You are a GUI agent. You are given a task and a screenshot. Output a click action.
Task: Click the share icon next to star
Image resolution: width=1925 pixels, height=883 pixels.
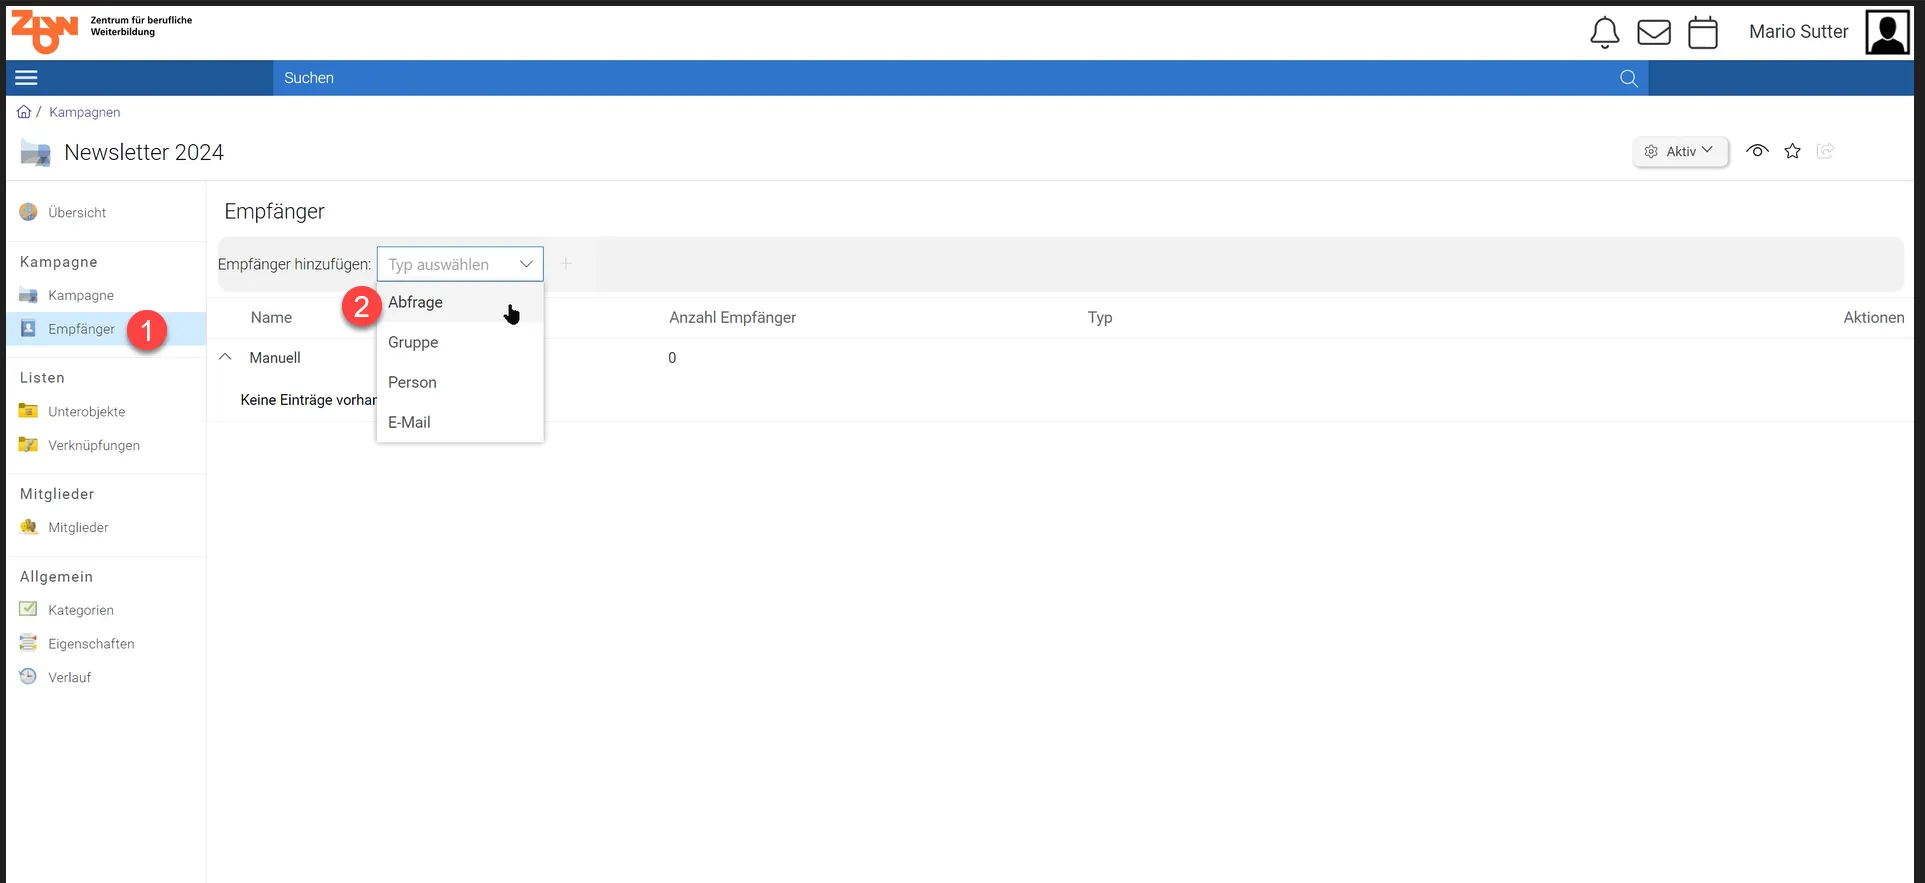click(1826, 151)
